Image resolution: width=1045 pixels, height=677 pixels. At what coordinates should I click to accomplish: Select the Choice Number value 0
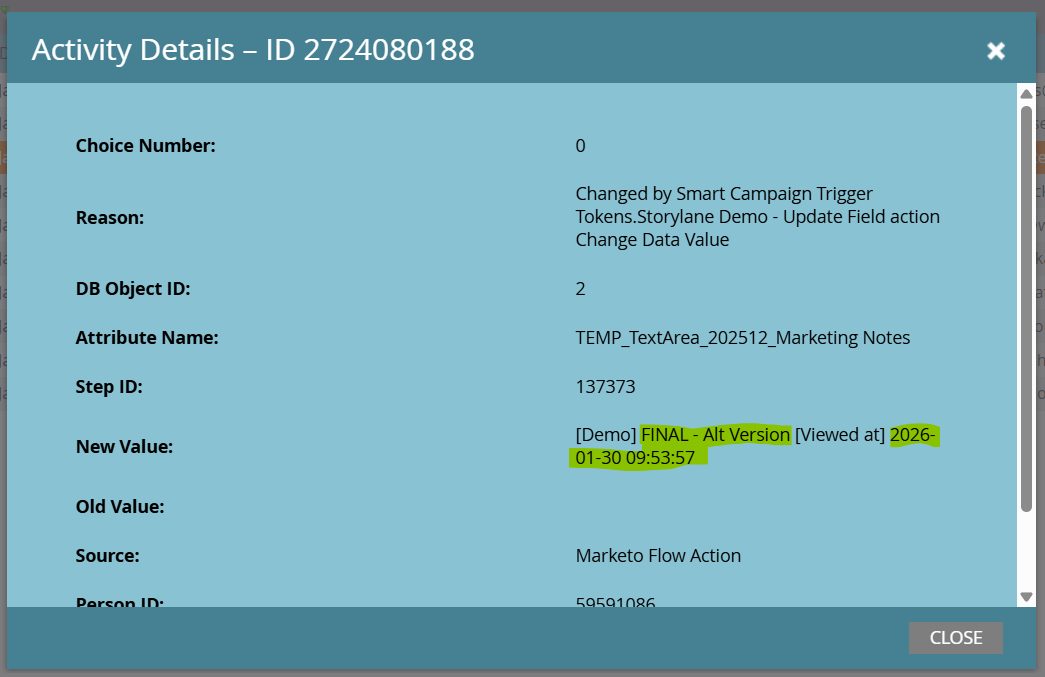[x=580, y=146]
